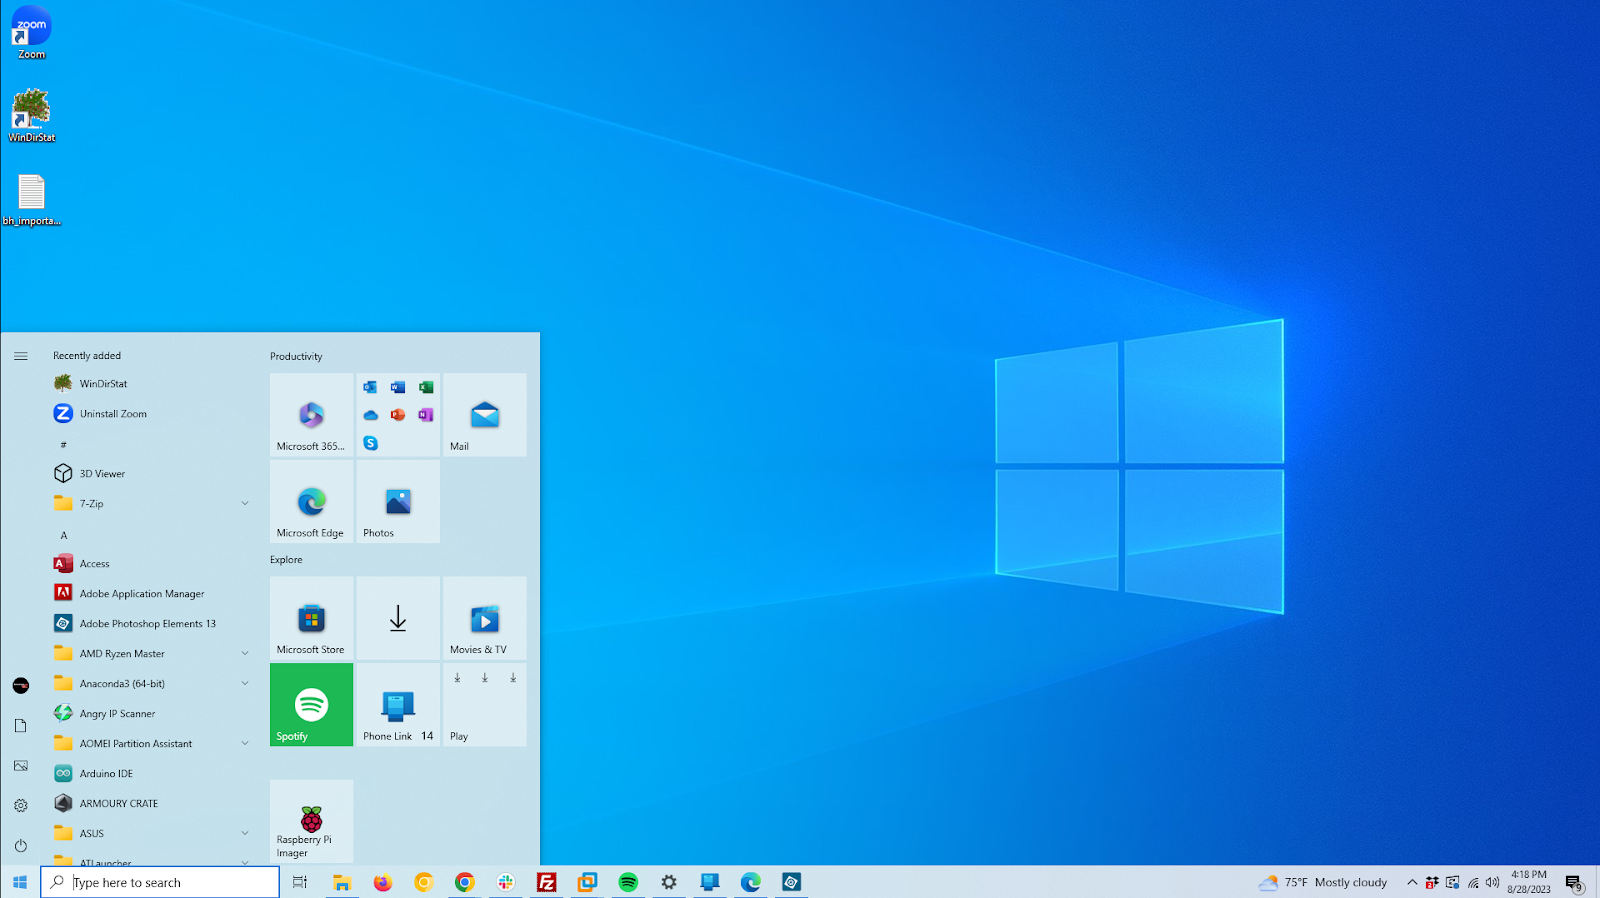The image size is (1600, 898).
Task: Show hidden system tray icons
Action: 1412,882
